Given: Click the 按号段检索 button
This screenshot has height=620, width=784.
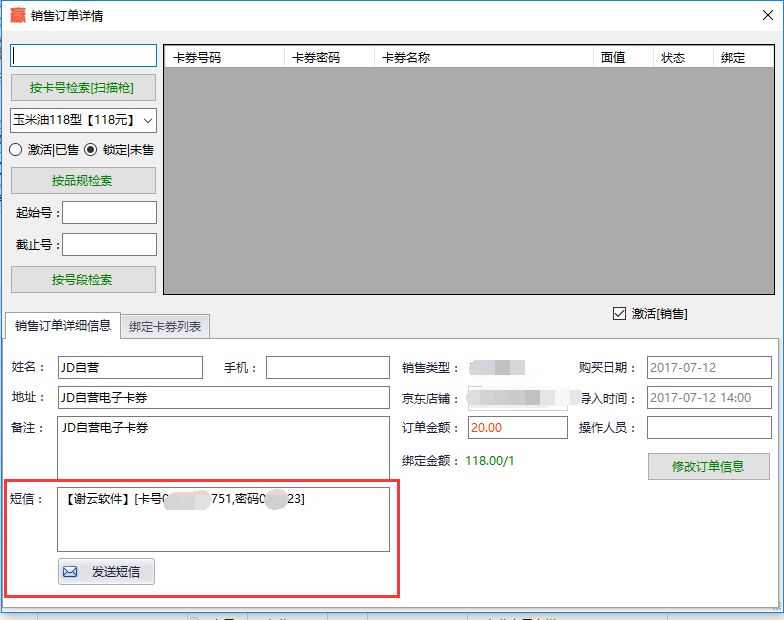Looking at the screenshot, I should 84,280.
